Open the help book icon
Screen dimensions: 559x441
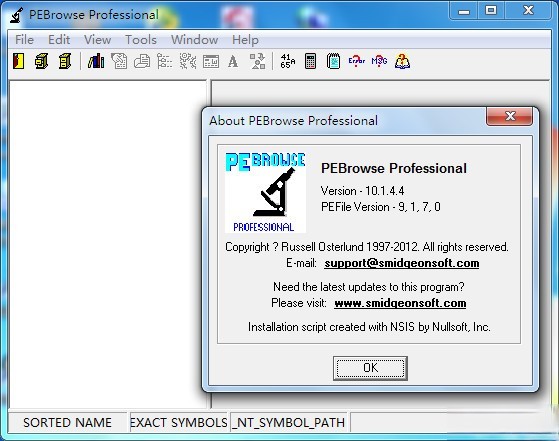402,61
